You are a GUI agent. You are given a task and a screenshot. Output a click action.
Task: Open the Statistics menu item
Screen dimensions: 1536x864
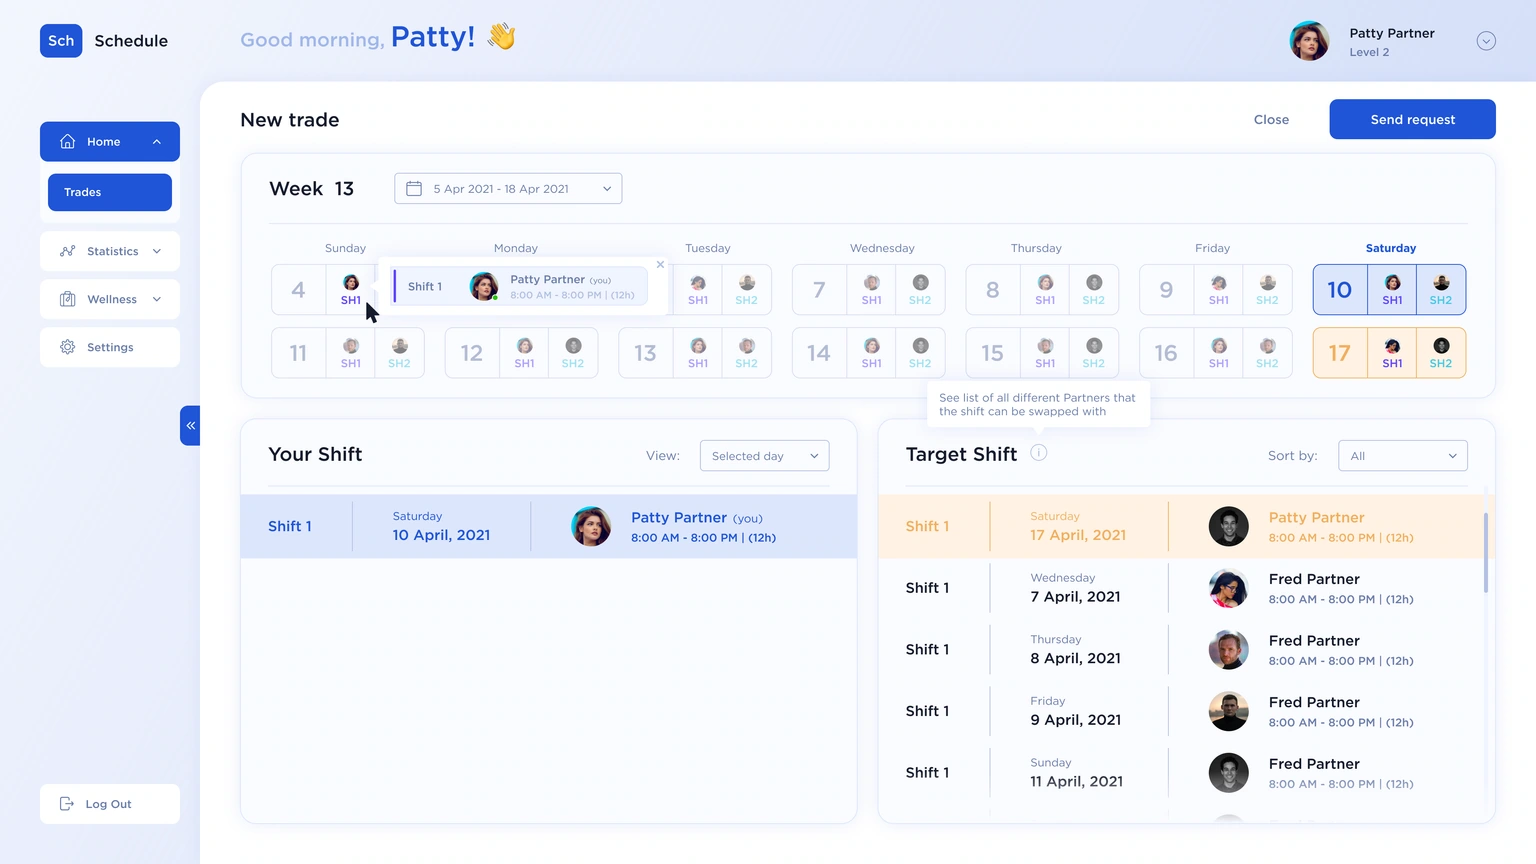click(x=110, y=251)
